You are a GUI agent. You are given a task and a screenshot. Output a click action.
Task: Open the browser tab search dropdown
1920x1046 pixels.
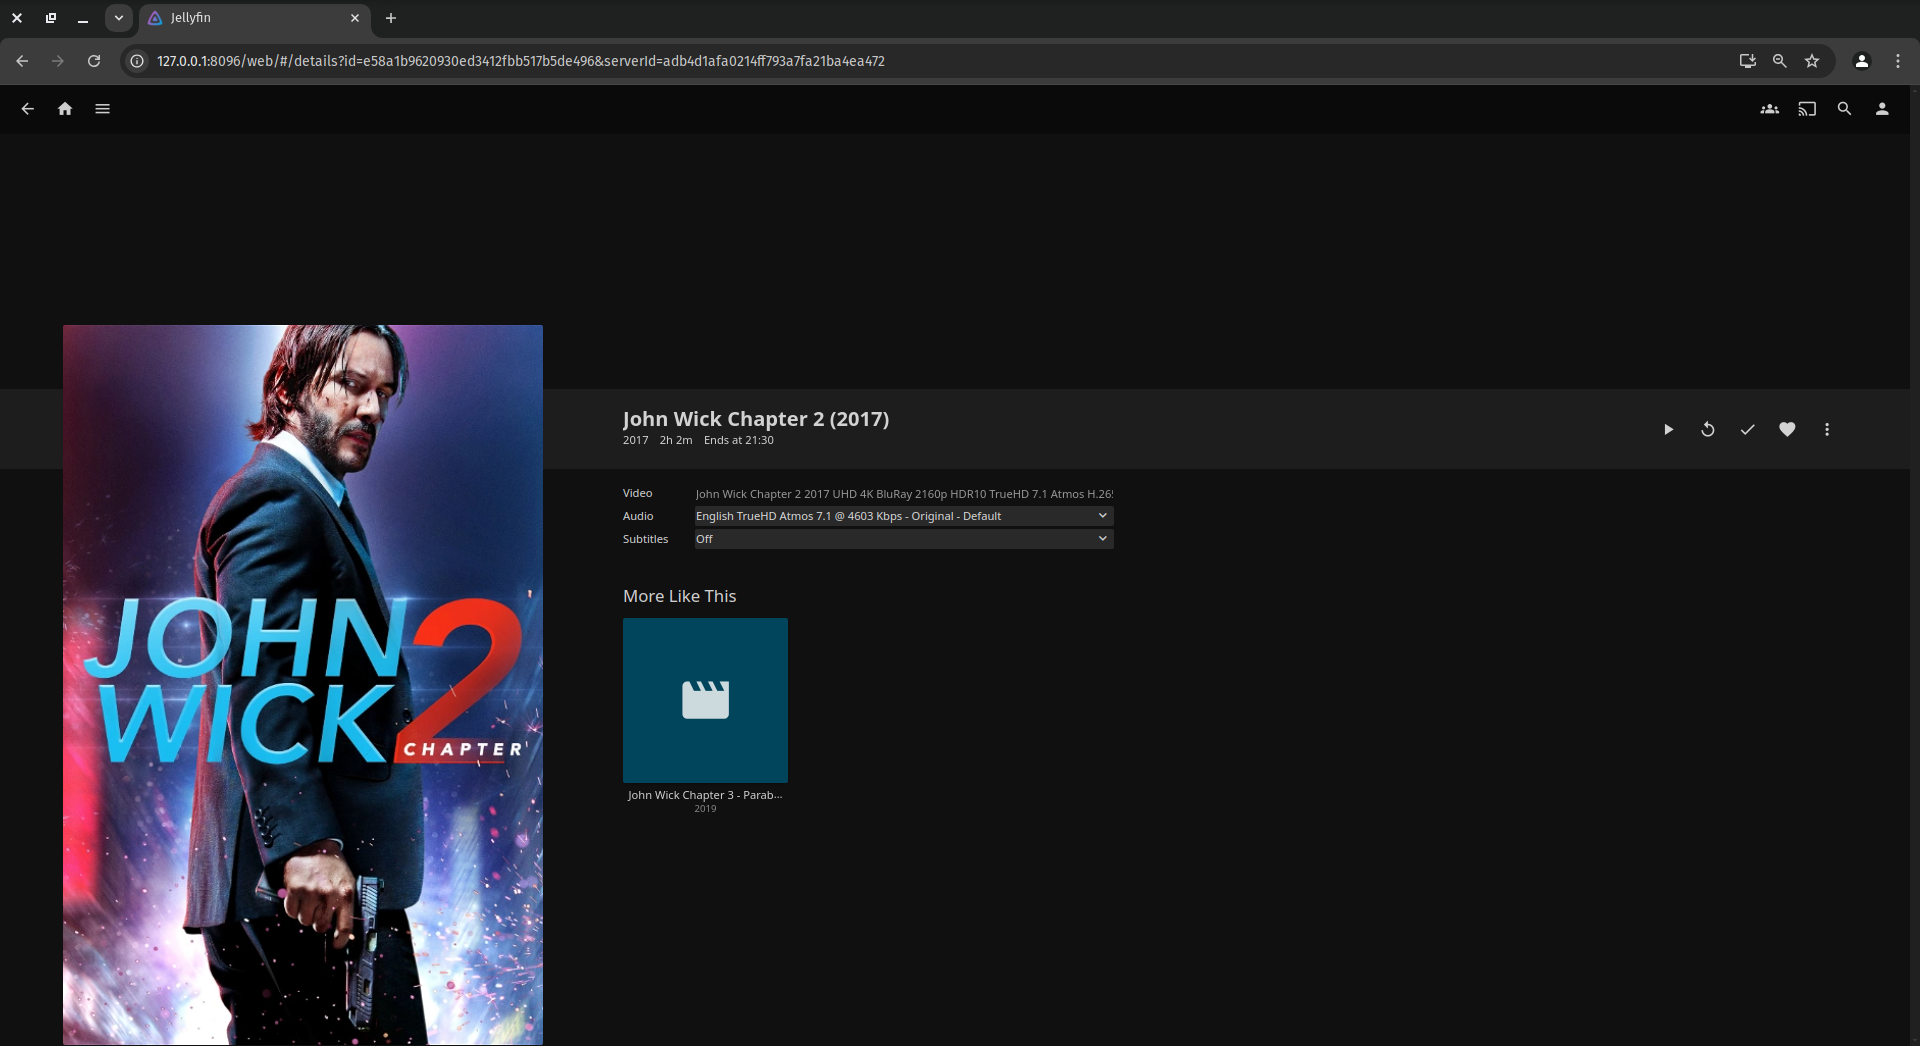(x=118, y=18)
